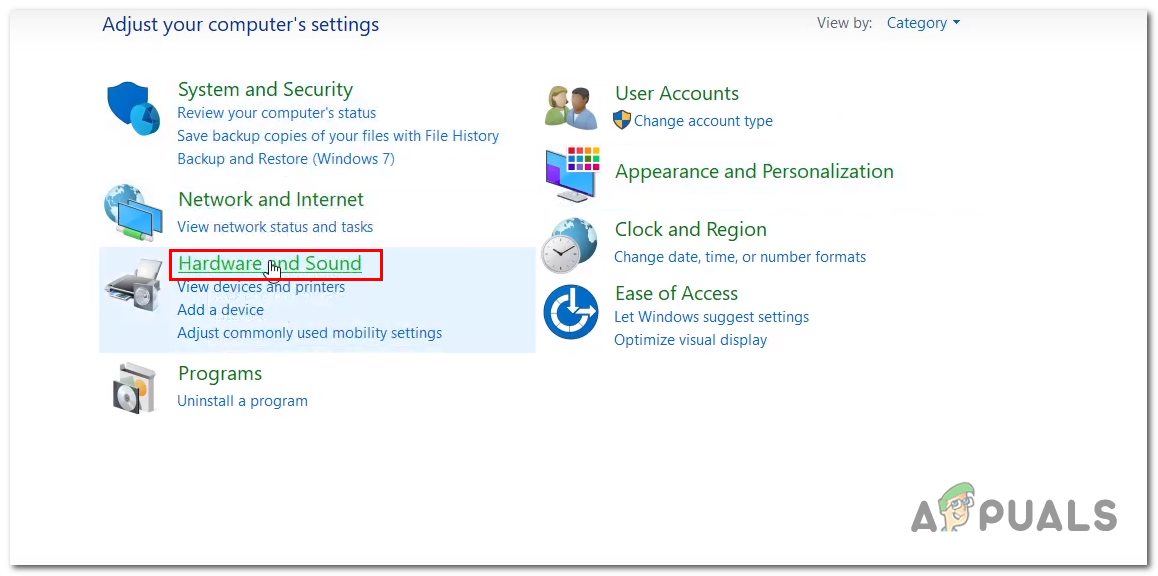The image size is (1158, 576).
Task: Open Change date, time, or number formats
Action: pyautogui.click(x=740, y=257)
